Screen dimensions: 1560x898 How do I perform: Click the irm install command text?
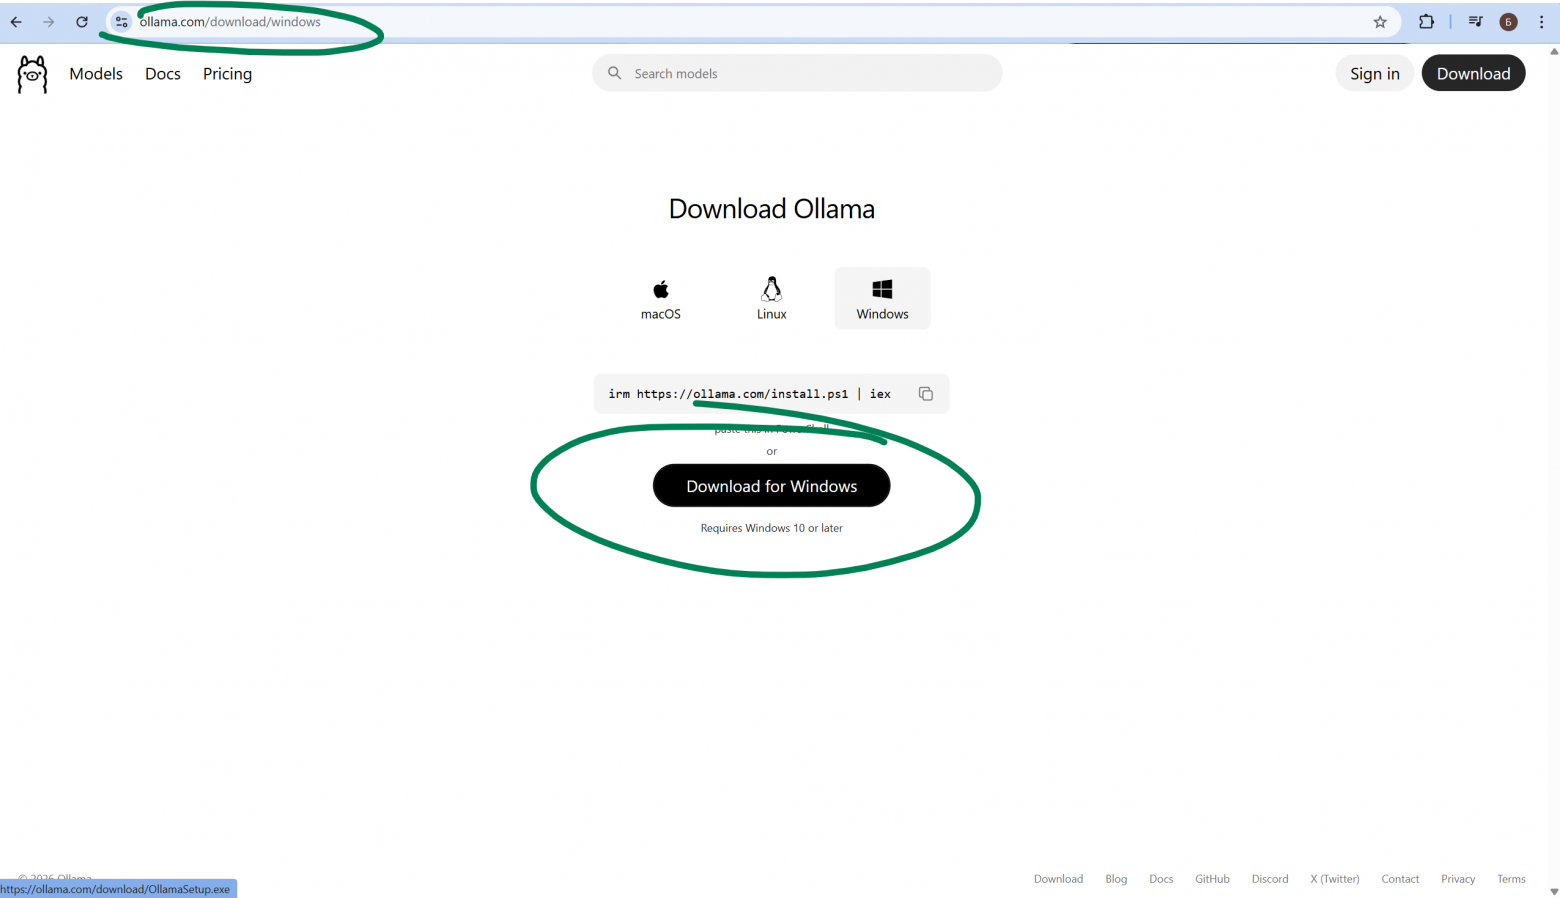tap(749, 394)
